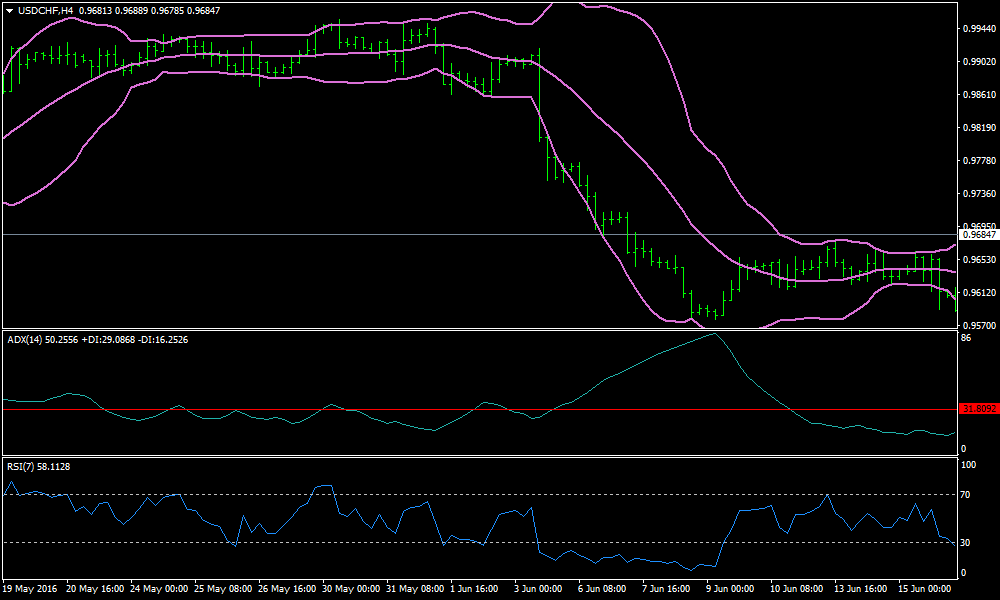Click the white 0.96847 current price tag
Screen dimensions: 1000x600
click(977, 235)
